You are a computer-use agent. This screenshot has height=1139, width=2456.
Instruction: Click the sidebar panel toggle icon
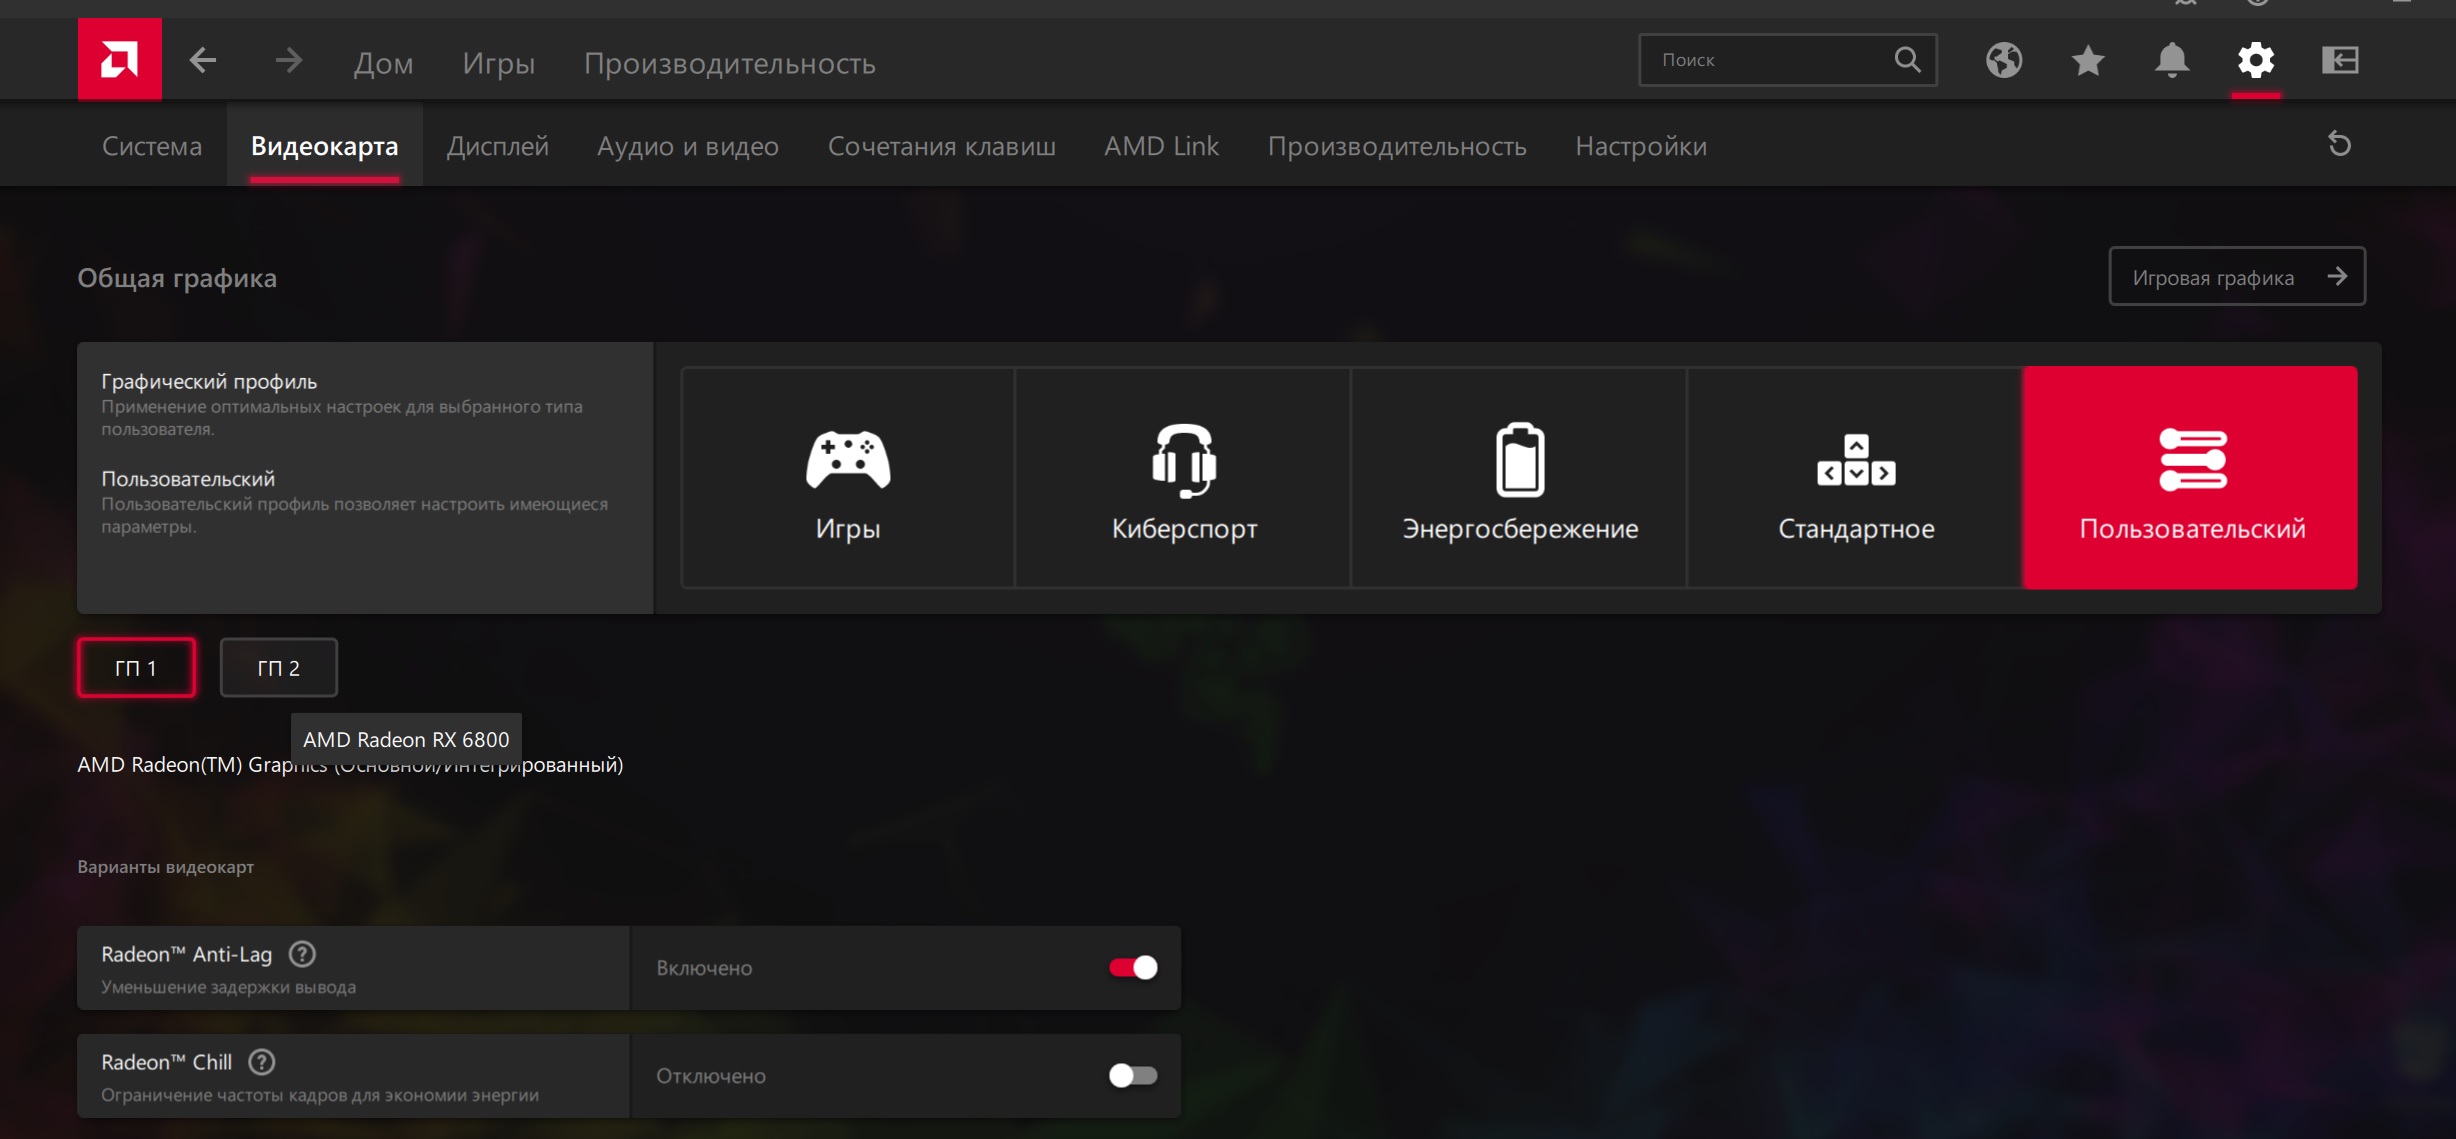click(x=2340, y=60)
